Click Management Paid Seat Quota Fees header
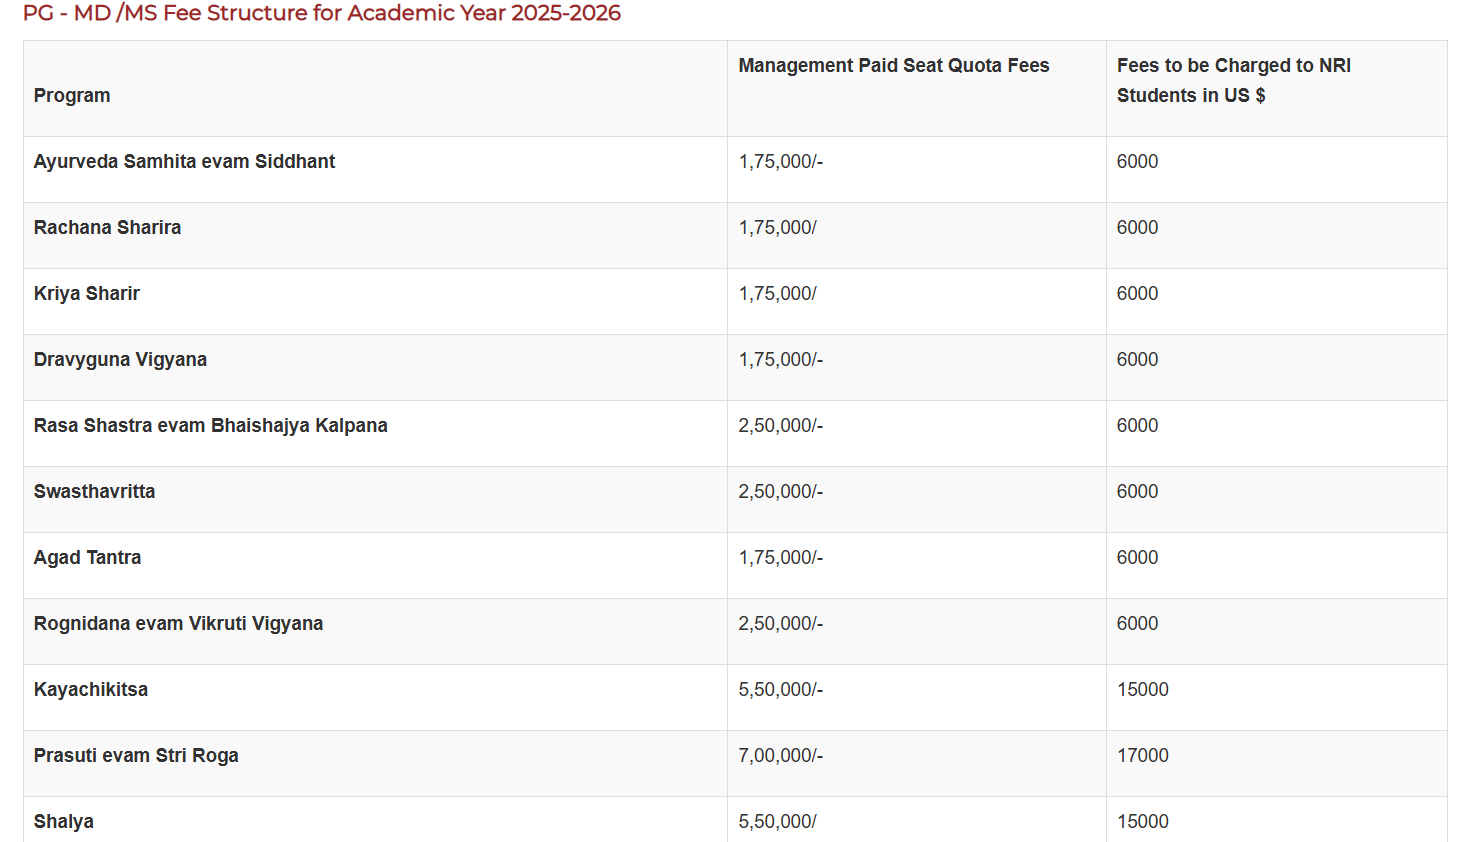The width and height of the screenshot is (1462, 842). [x=893, y=66]
